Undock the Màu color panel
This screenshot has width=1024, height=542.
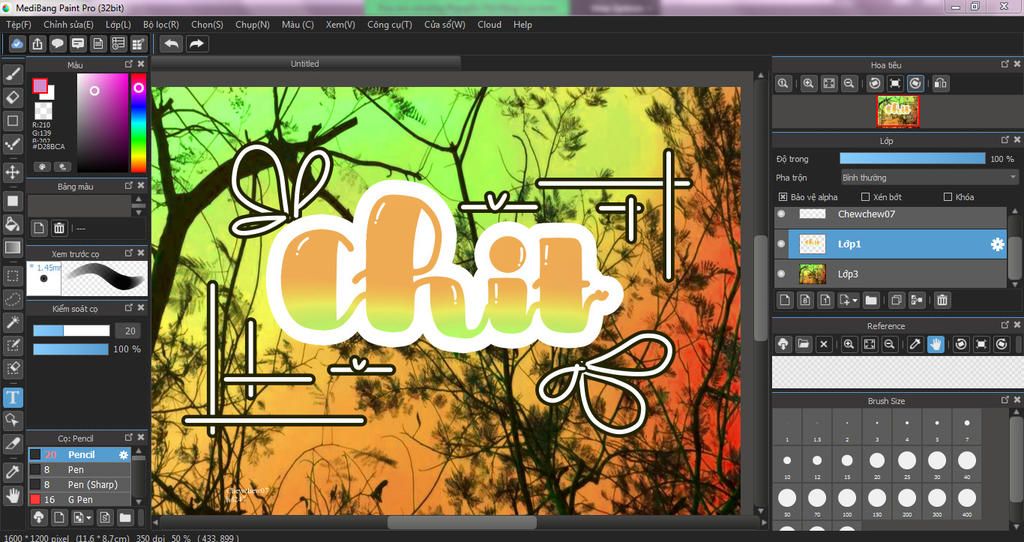pos(129,64)
